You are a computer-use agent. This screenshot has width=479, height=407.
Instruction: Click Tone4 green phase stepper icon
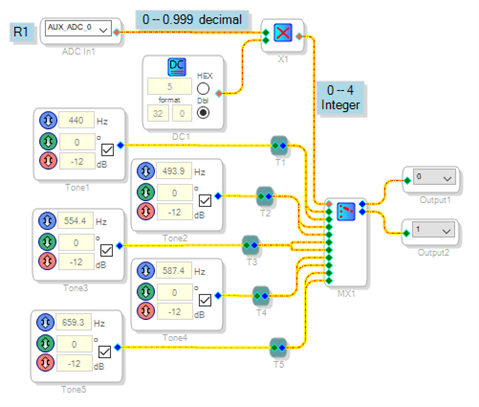coord(146,292)
